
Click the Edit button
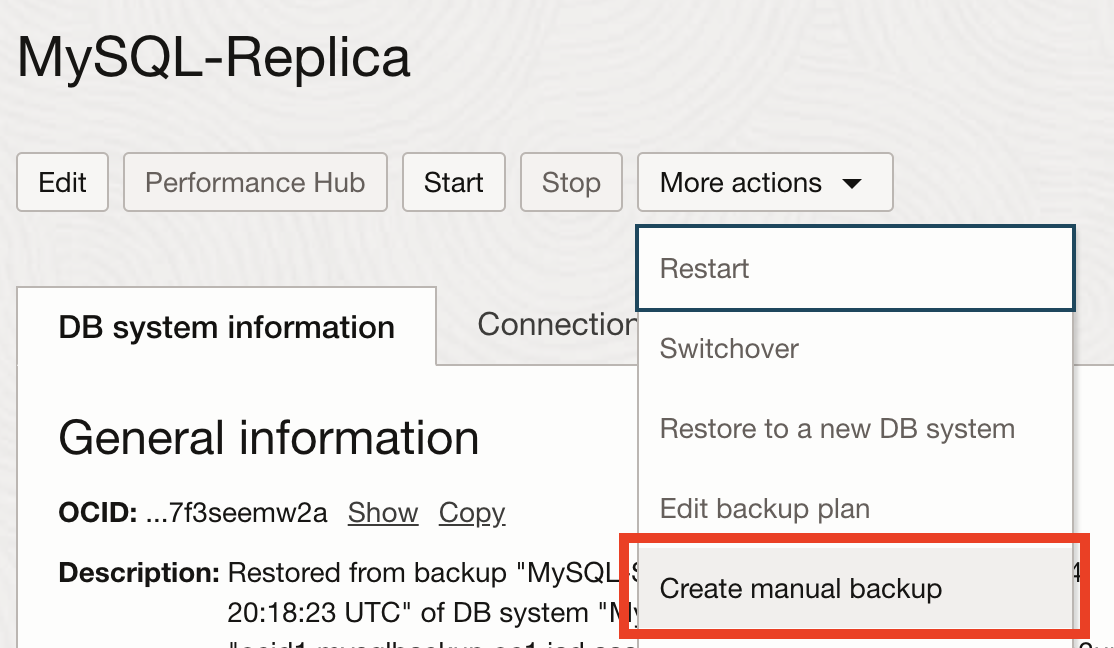(62, 182)
